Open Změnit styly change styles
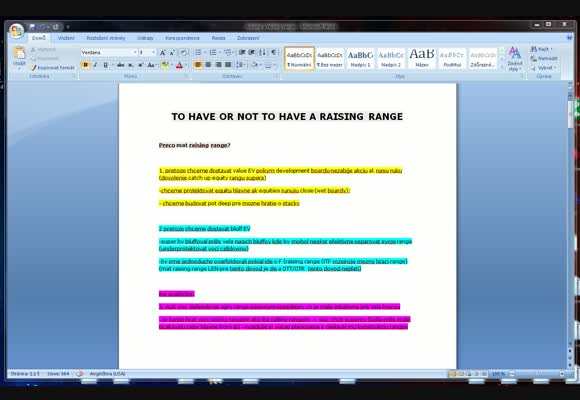 [x=515, y=59]
